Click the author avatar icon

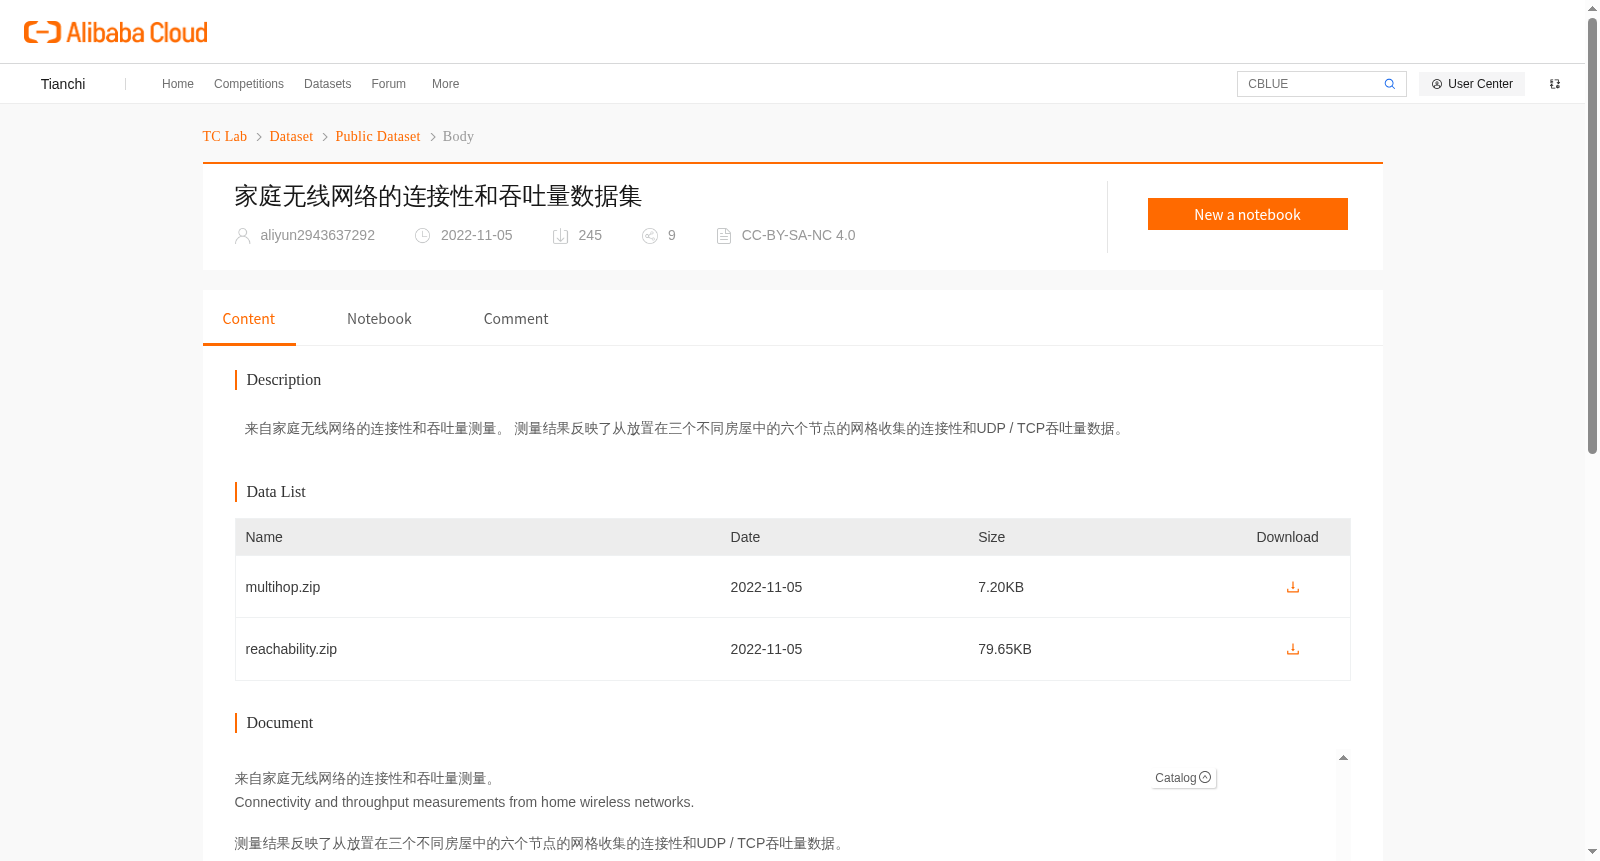tap(242, 236)
